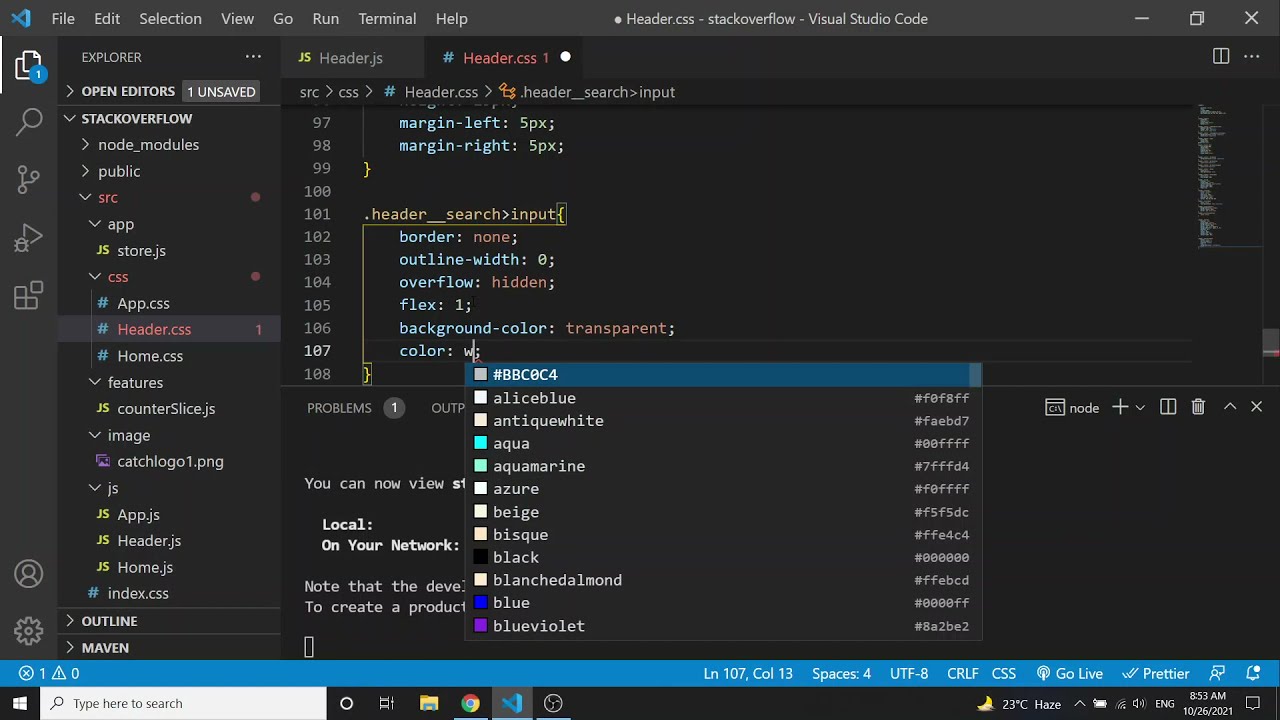Collapse the features folder
This screenshot has width=1280, height=720.
pos(135,382)
